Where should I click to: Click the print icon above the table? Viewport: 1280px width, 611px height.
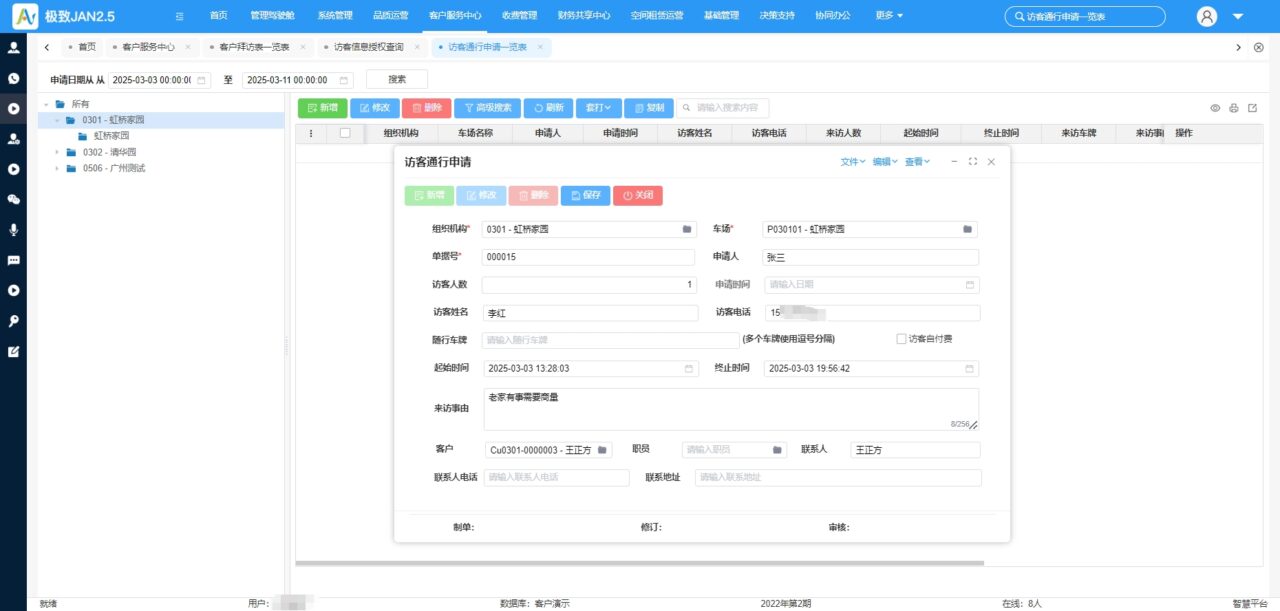(1234, 108)
